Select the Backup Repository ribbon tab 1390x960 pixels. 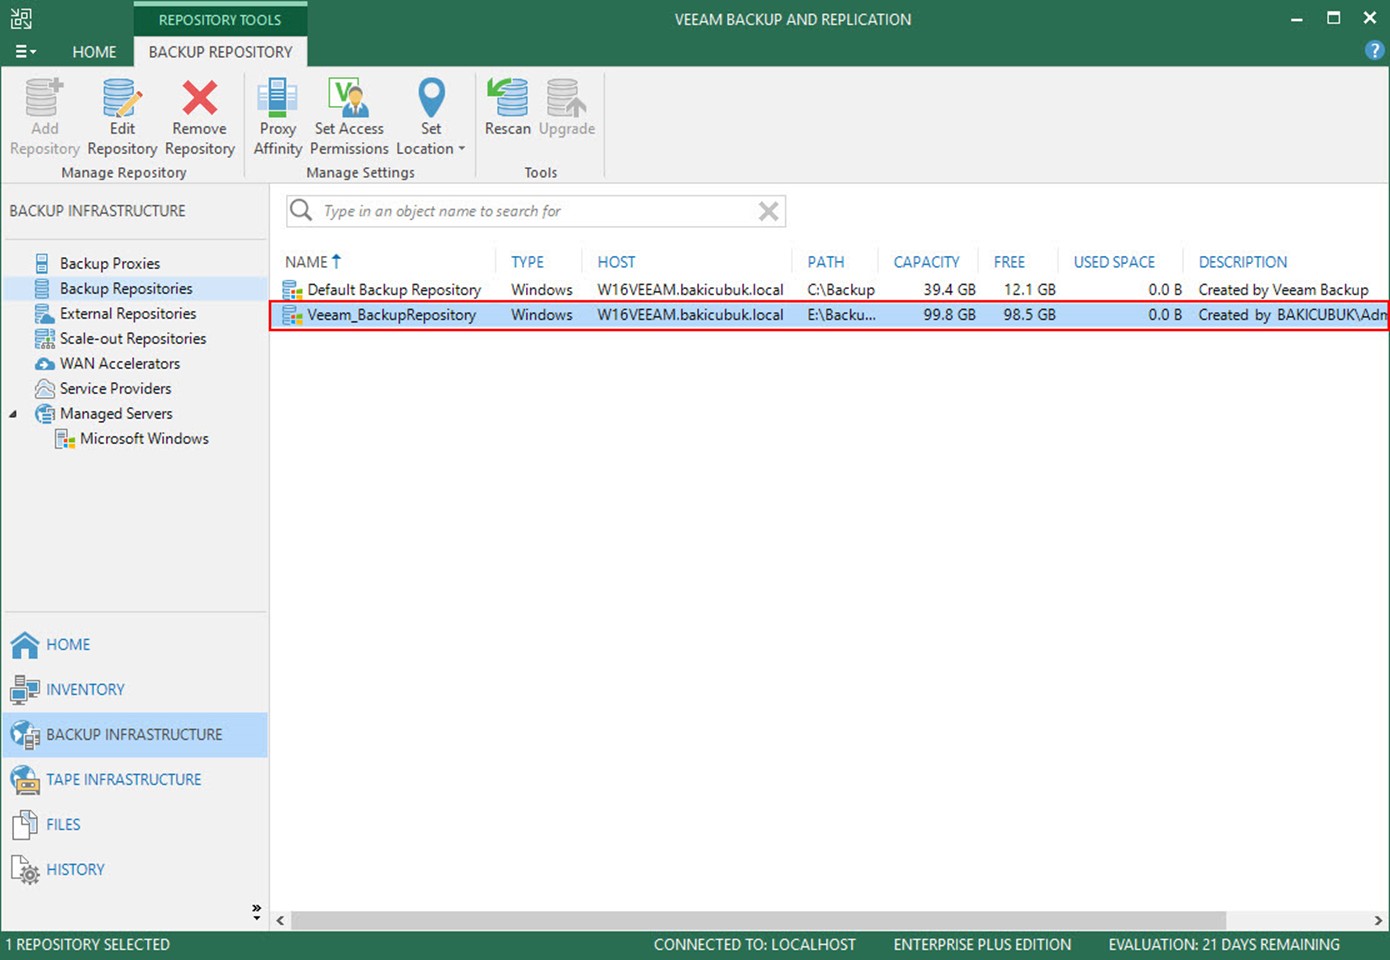pyautogui.click(x=220, y=52)
